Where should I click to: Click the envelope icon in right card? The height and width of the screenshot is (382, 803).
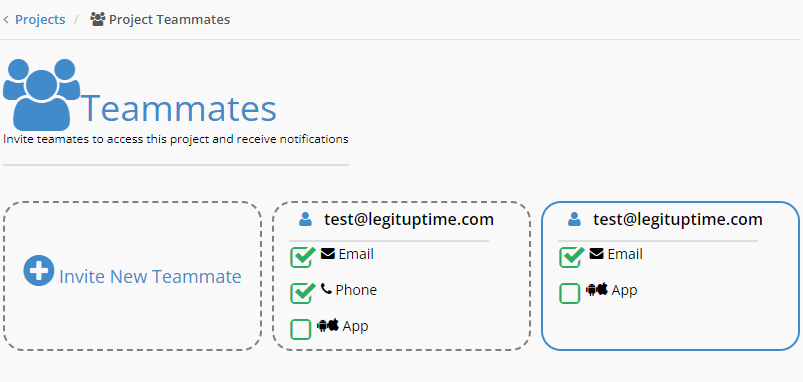tap(597, 253)
